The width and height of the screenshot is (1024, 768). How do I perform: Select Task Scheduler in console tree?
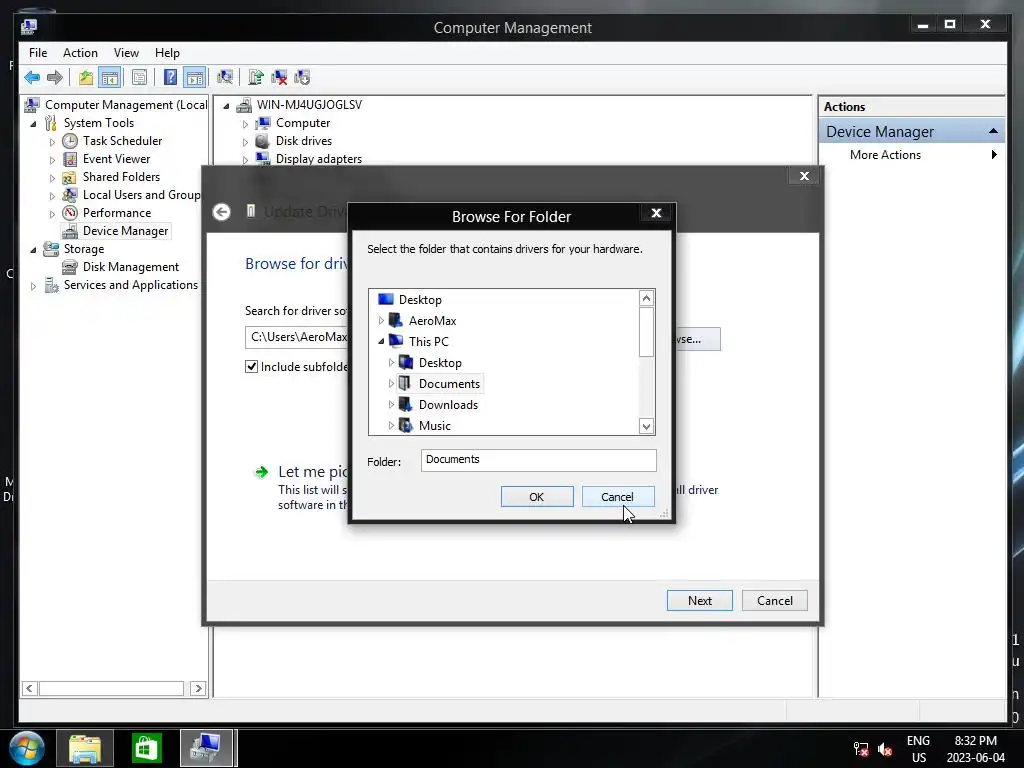(122, 140)
